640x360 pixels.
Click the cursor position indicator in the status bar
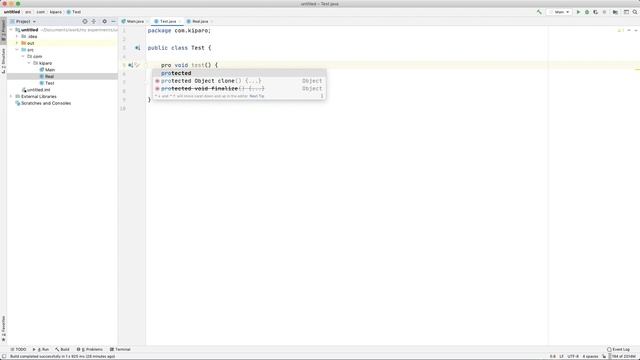tap(553, 356)
